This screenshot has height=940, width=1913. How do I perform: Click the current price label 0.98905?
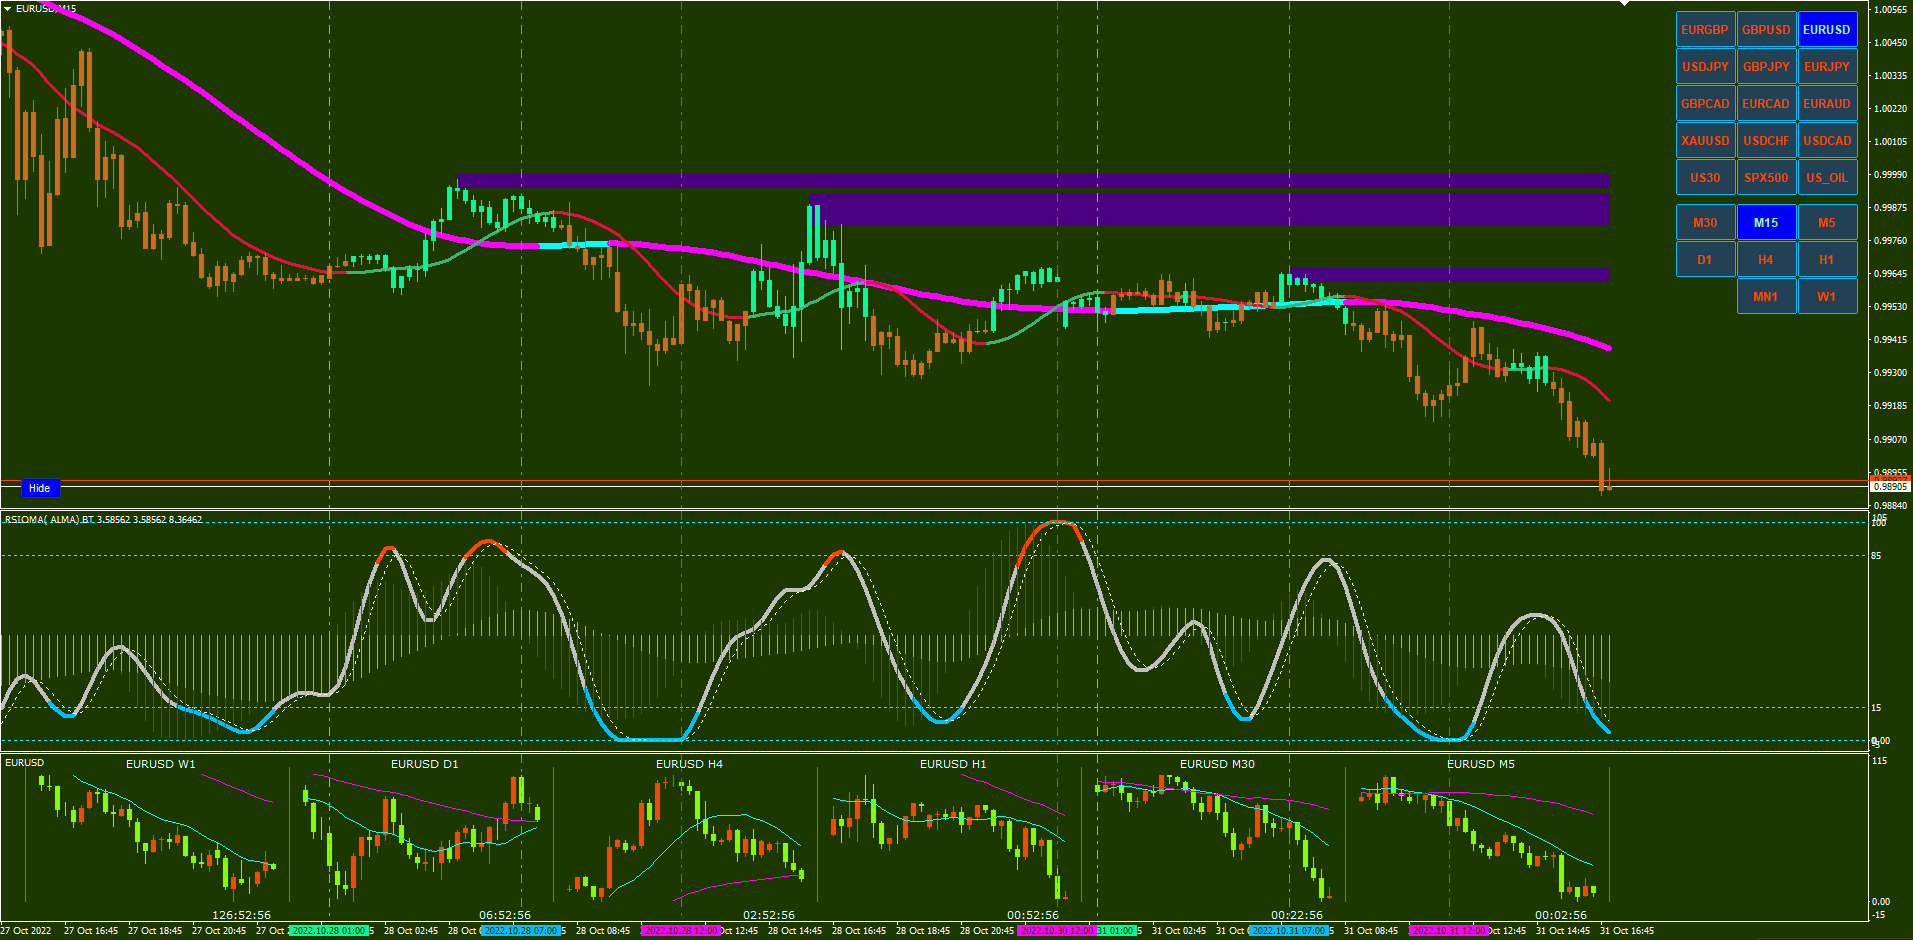(1890, 487)
